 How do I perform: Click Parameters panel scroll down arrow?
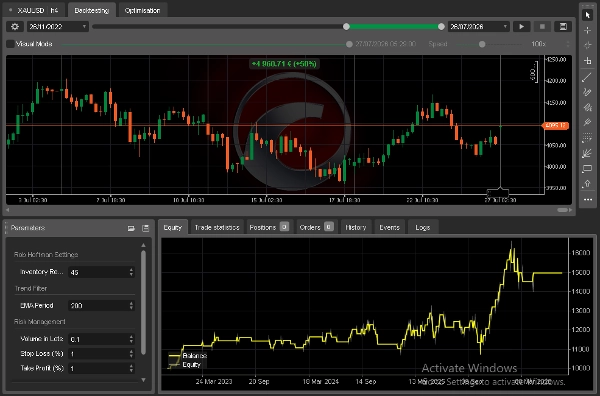[143, 380]
